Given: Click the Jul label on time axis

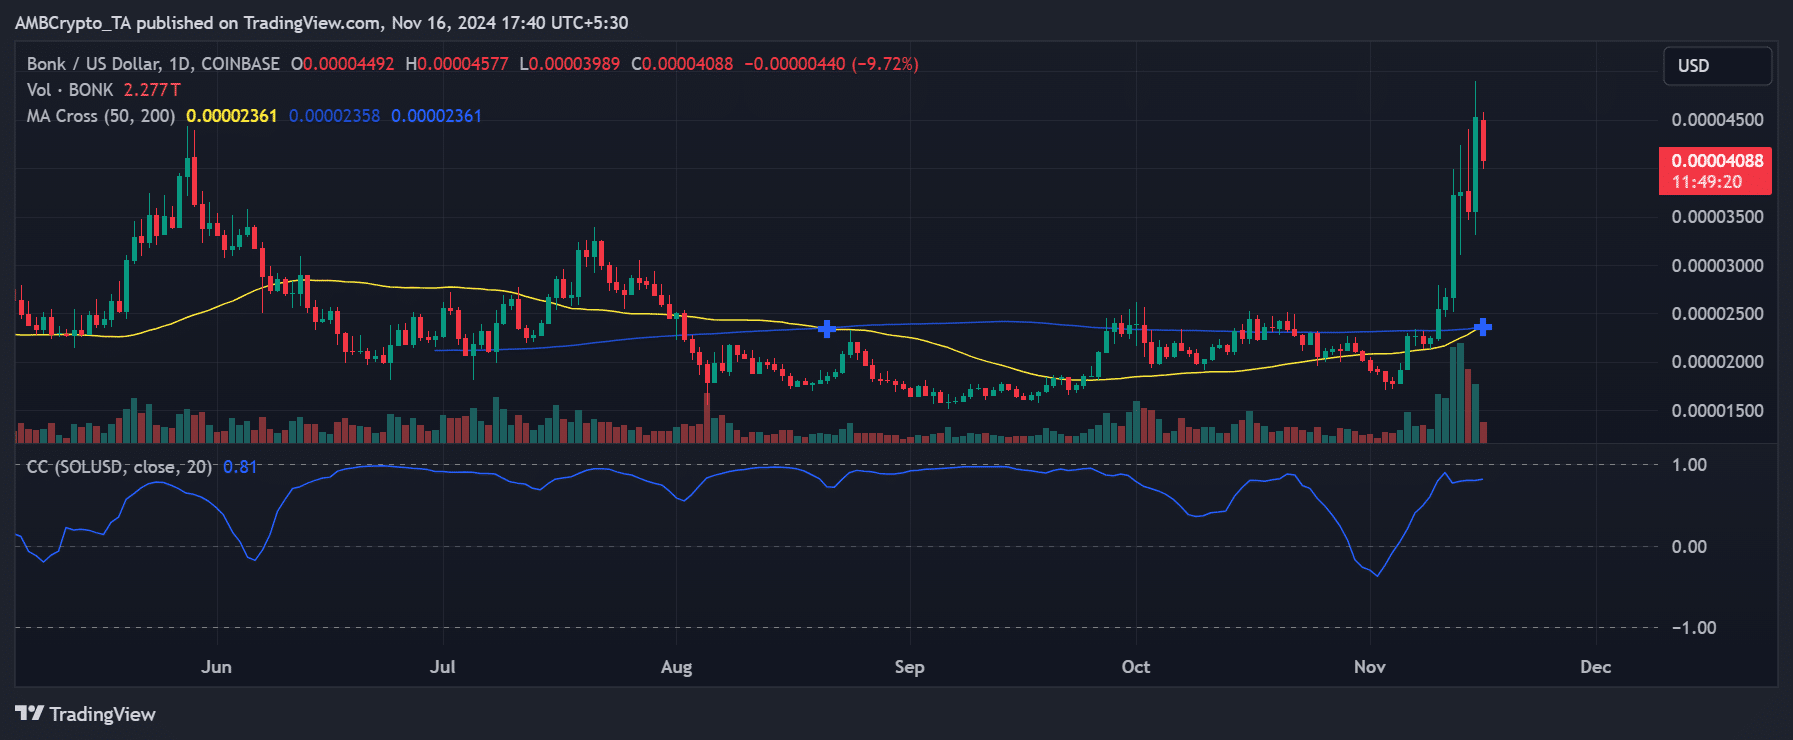Looking at the screenshot, I should tap(442, 667).
